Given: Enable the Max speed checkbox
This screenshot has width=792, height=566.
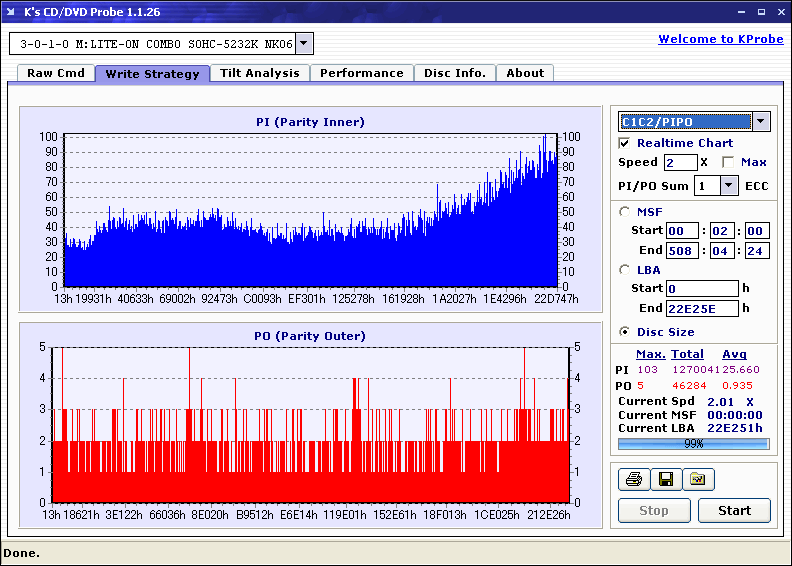Looking at the screenshot, I should click(x=728, y=162).
